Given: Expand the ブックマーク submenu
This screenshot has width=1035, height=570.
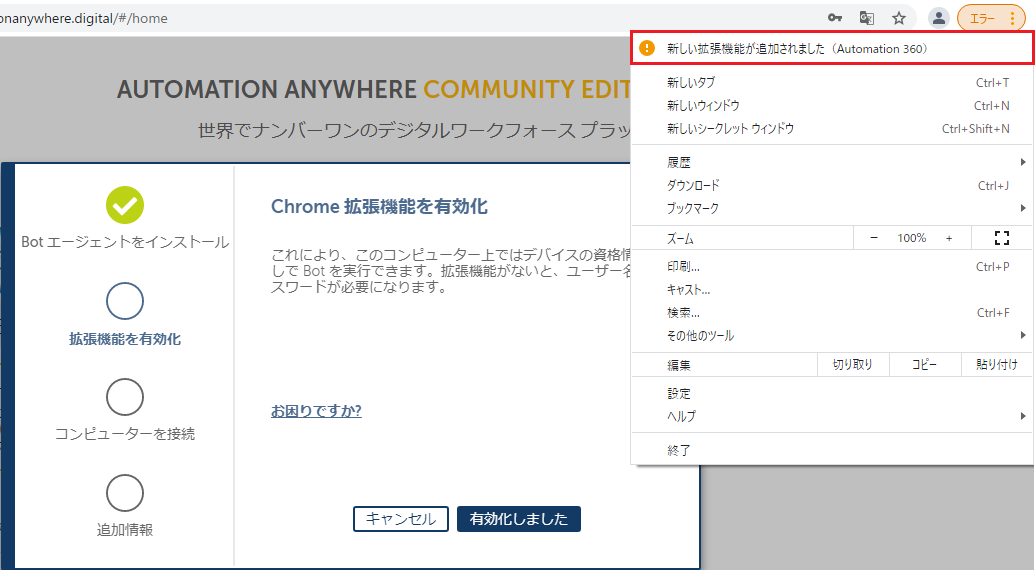Looking at the screenshot, I should [832, 208].
